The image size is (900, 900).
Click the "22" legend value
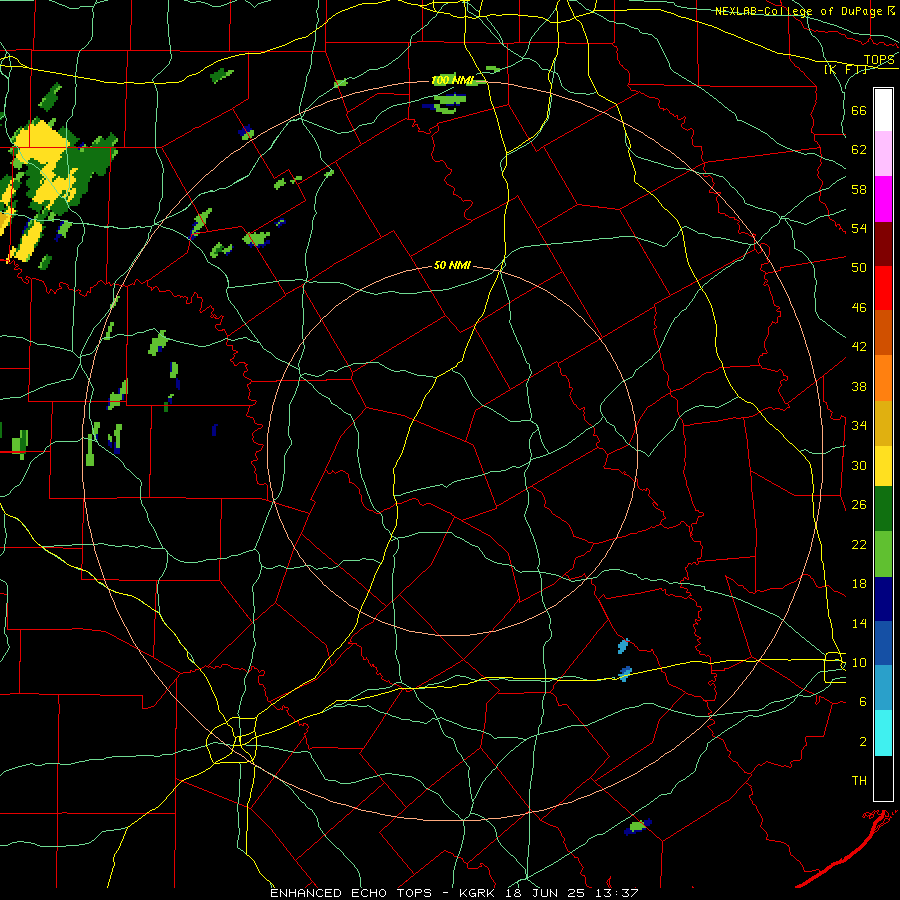(859, 544)
